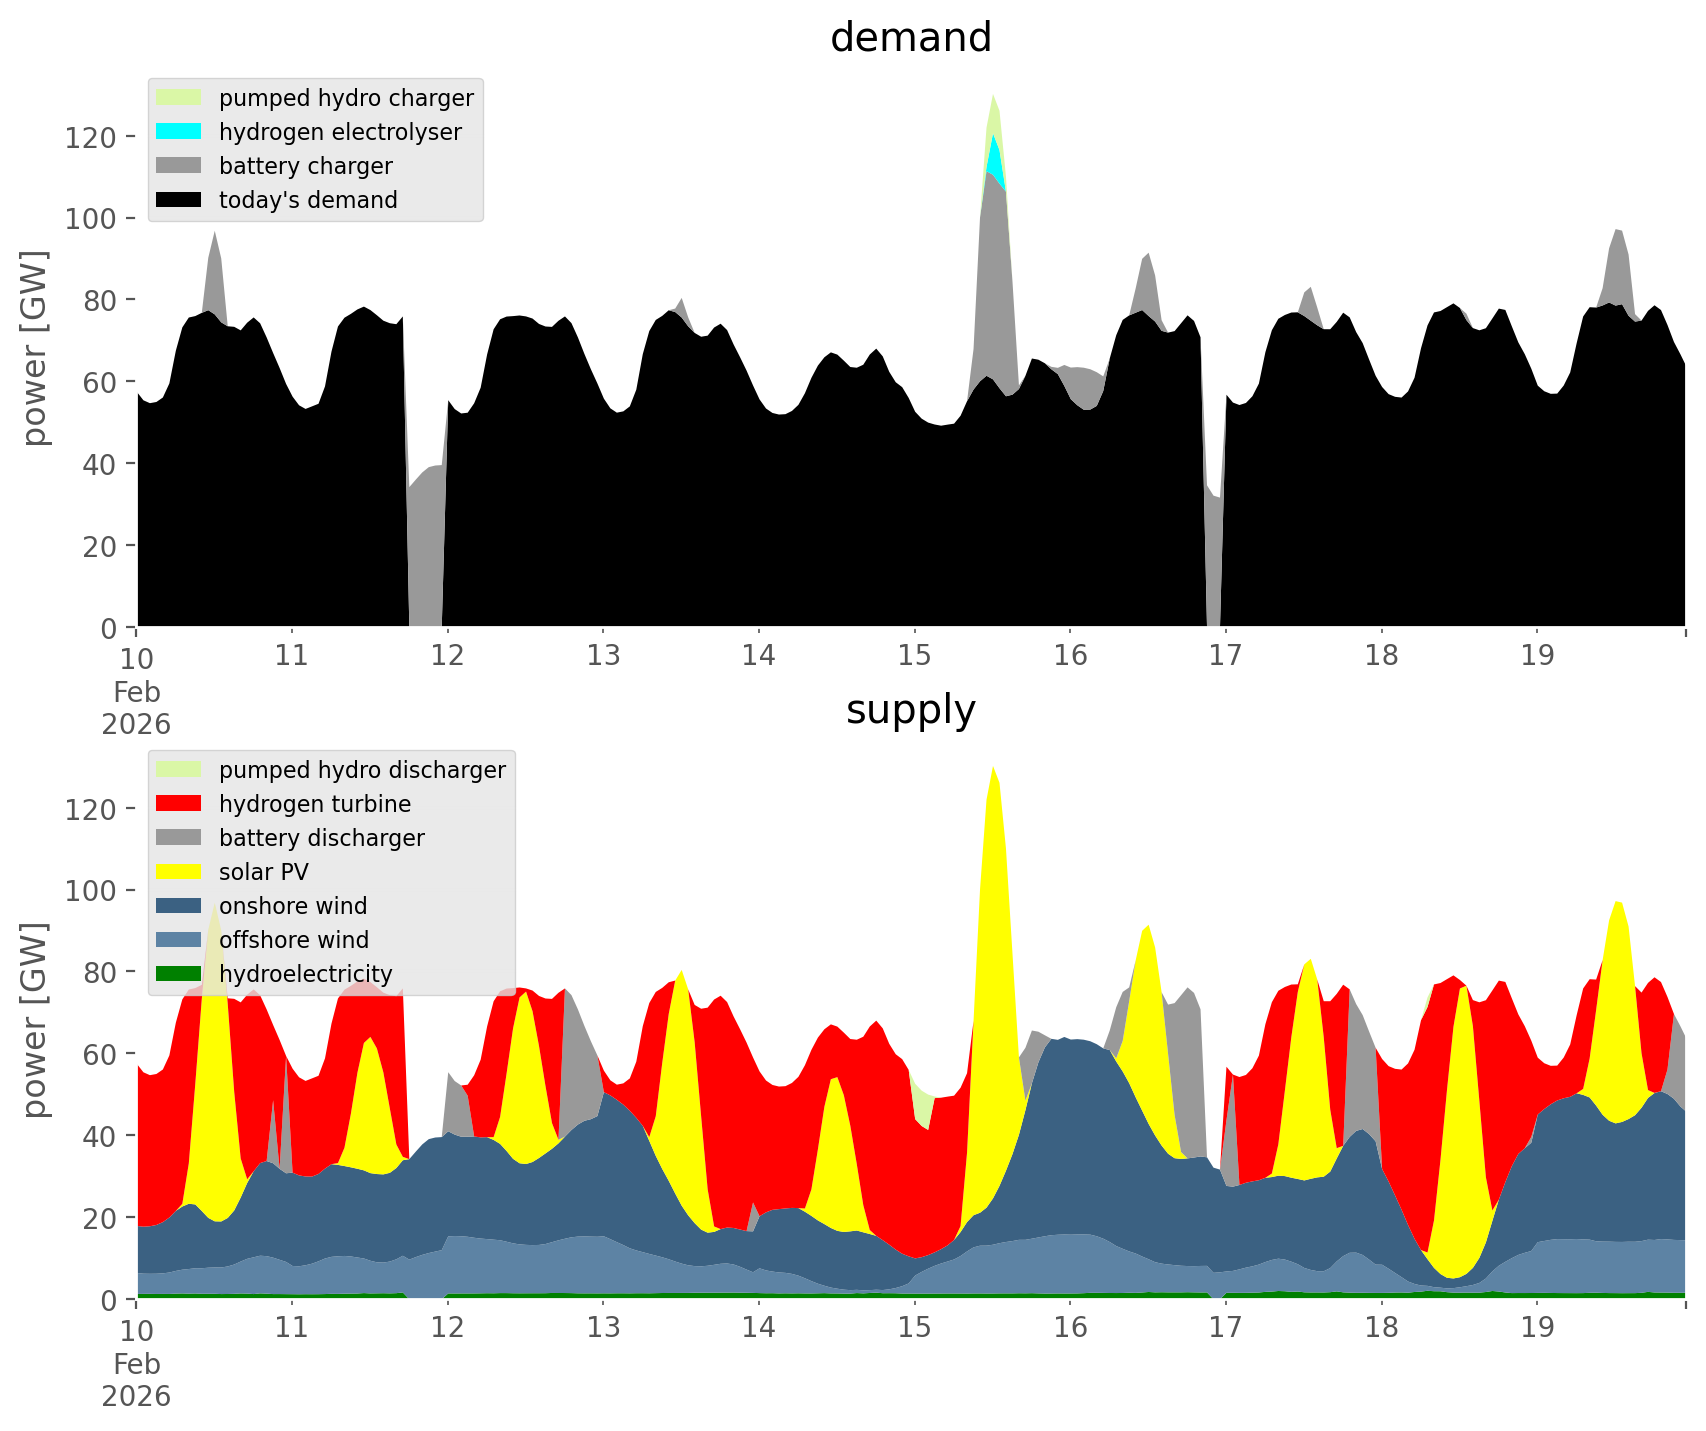Click the pumped hydro charger legend swatch
Image resolution: width=1706 pixels, height=1431 pixels.
click(x=179, y=98)
